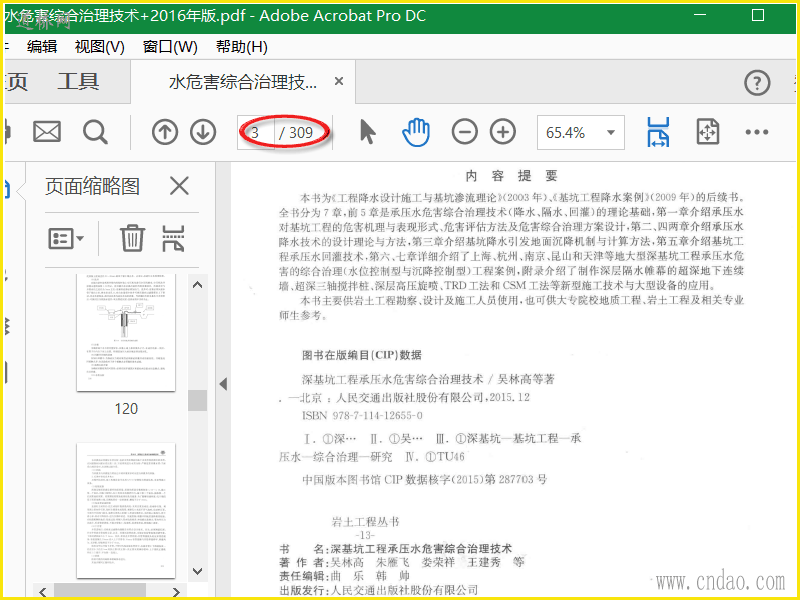The width and height of the screenshot is (800, 600).
Task: Click the 岩土工程丛书 series title
Action: tap(365, 521)
